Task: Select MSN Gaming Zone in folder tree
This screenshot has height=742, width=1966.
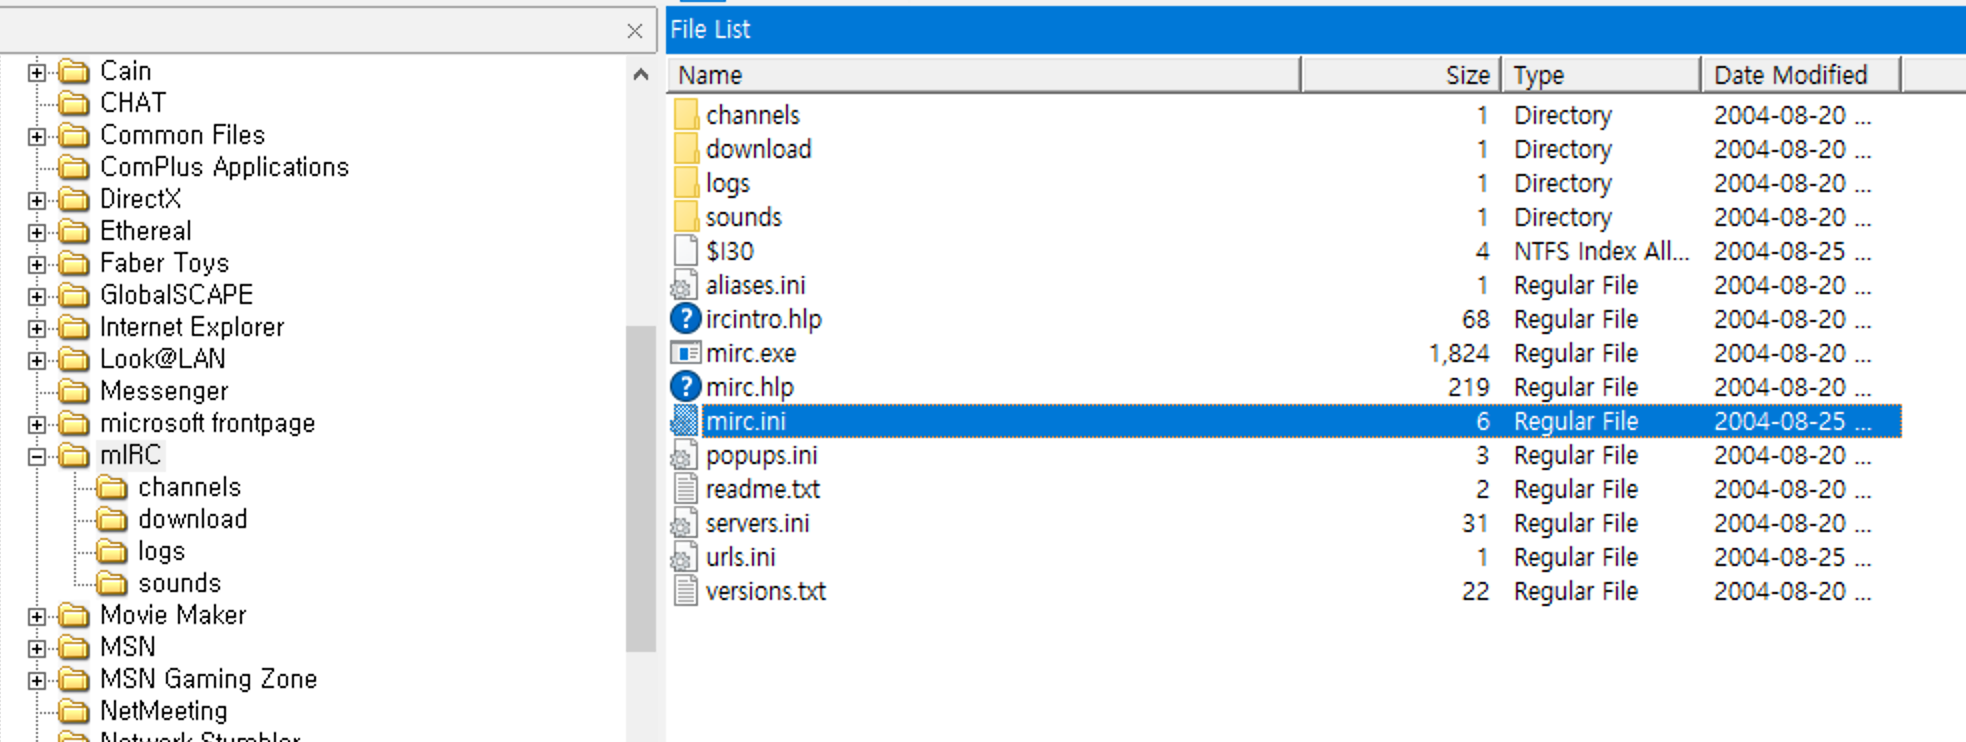Action: coord(208,679)
